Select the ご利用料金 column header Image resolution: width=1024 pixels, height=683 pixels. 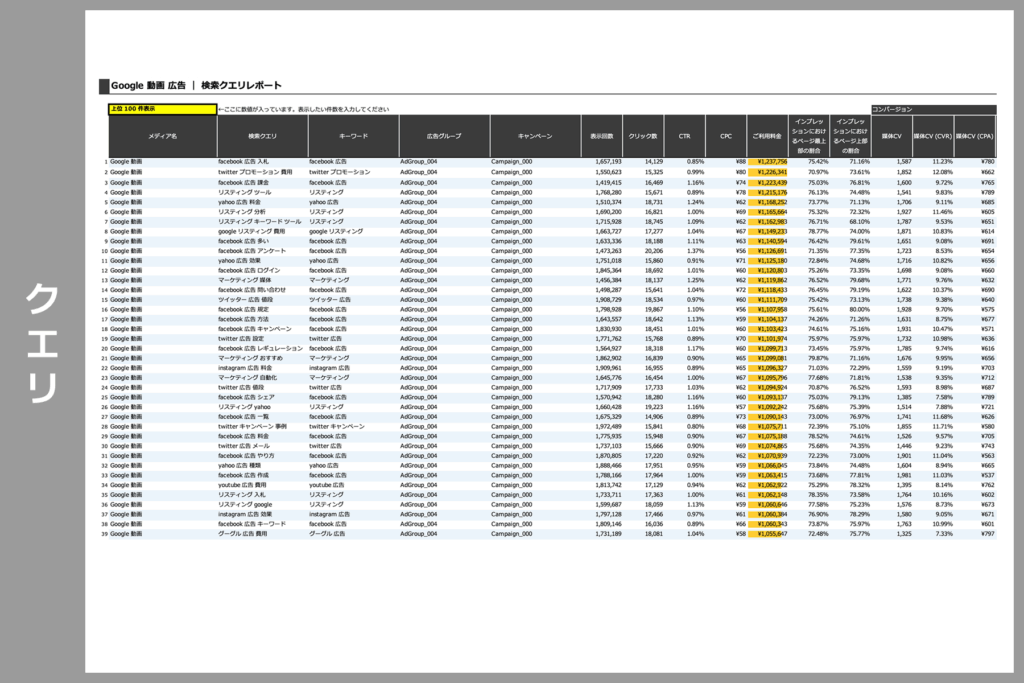click(x=768, y=135)
